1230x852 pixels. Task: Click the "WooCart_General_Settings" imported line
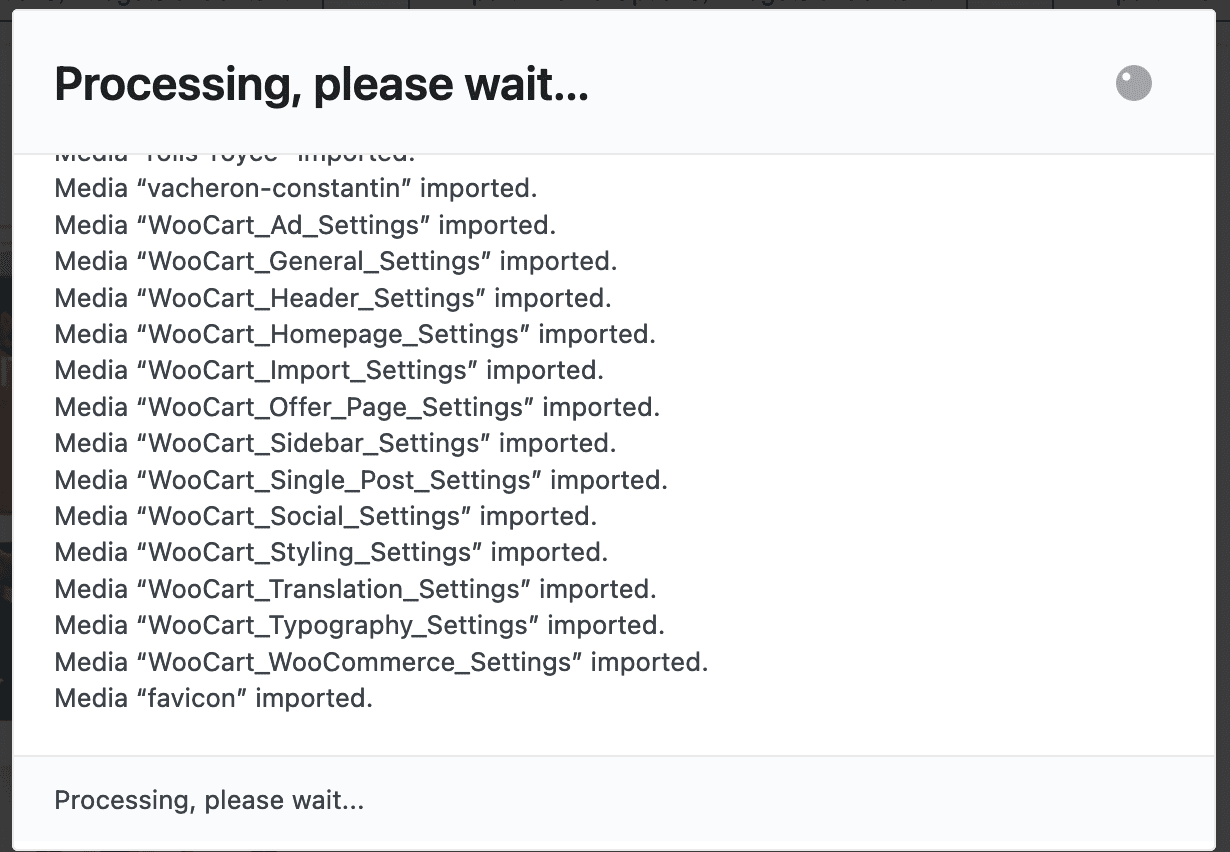click(335, 262)
